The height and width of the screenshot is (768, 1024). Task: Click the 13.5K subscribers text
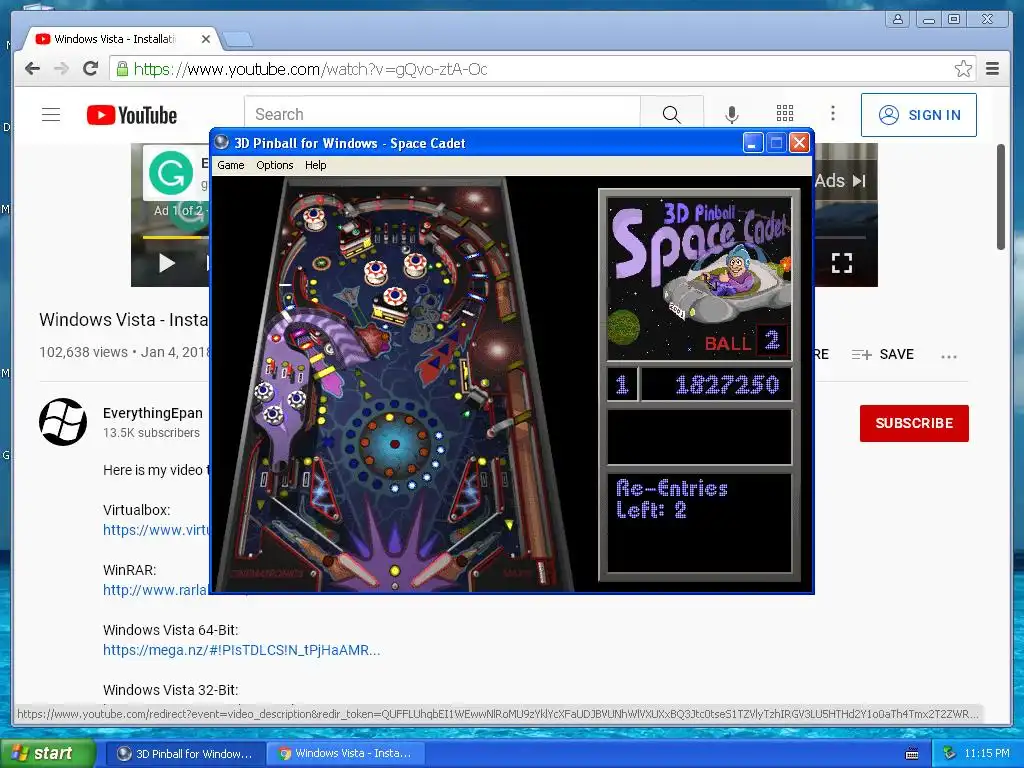point(151,432)
